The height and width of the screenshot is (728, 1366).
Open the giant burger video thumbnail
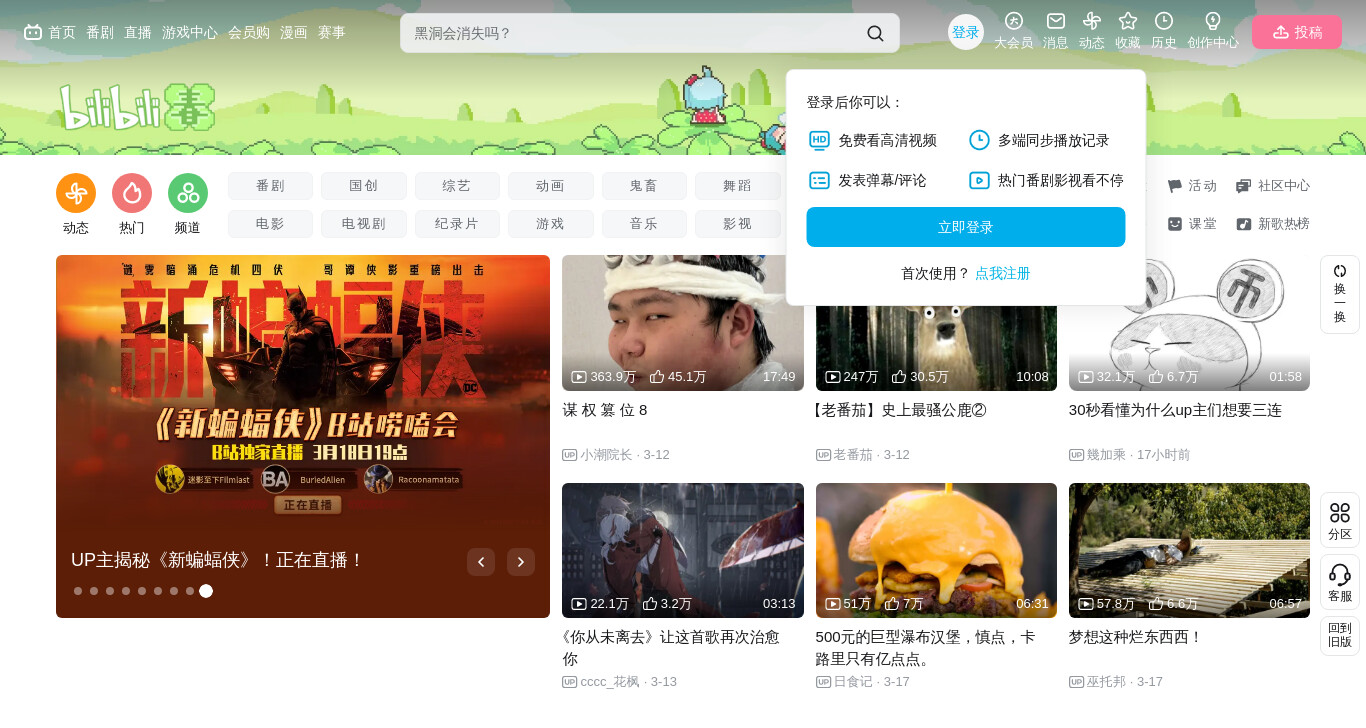coord(936,550)
